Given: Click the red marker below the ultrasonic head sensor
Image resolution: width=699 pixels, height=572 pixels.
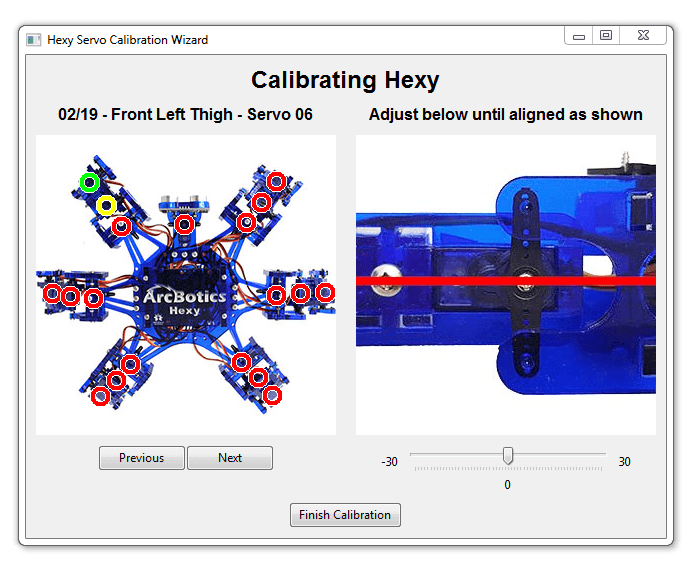Looking at the screenshot, I should (184, 224).
